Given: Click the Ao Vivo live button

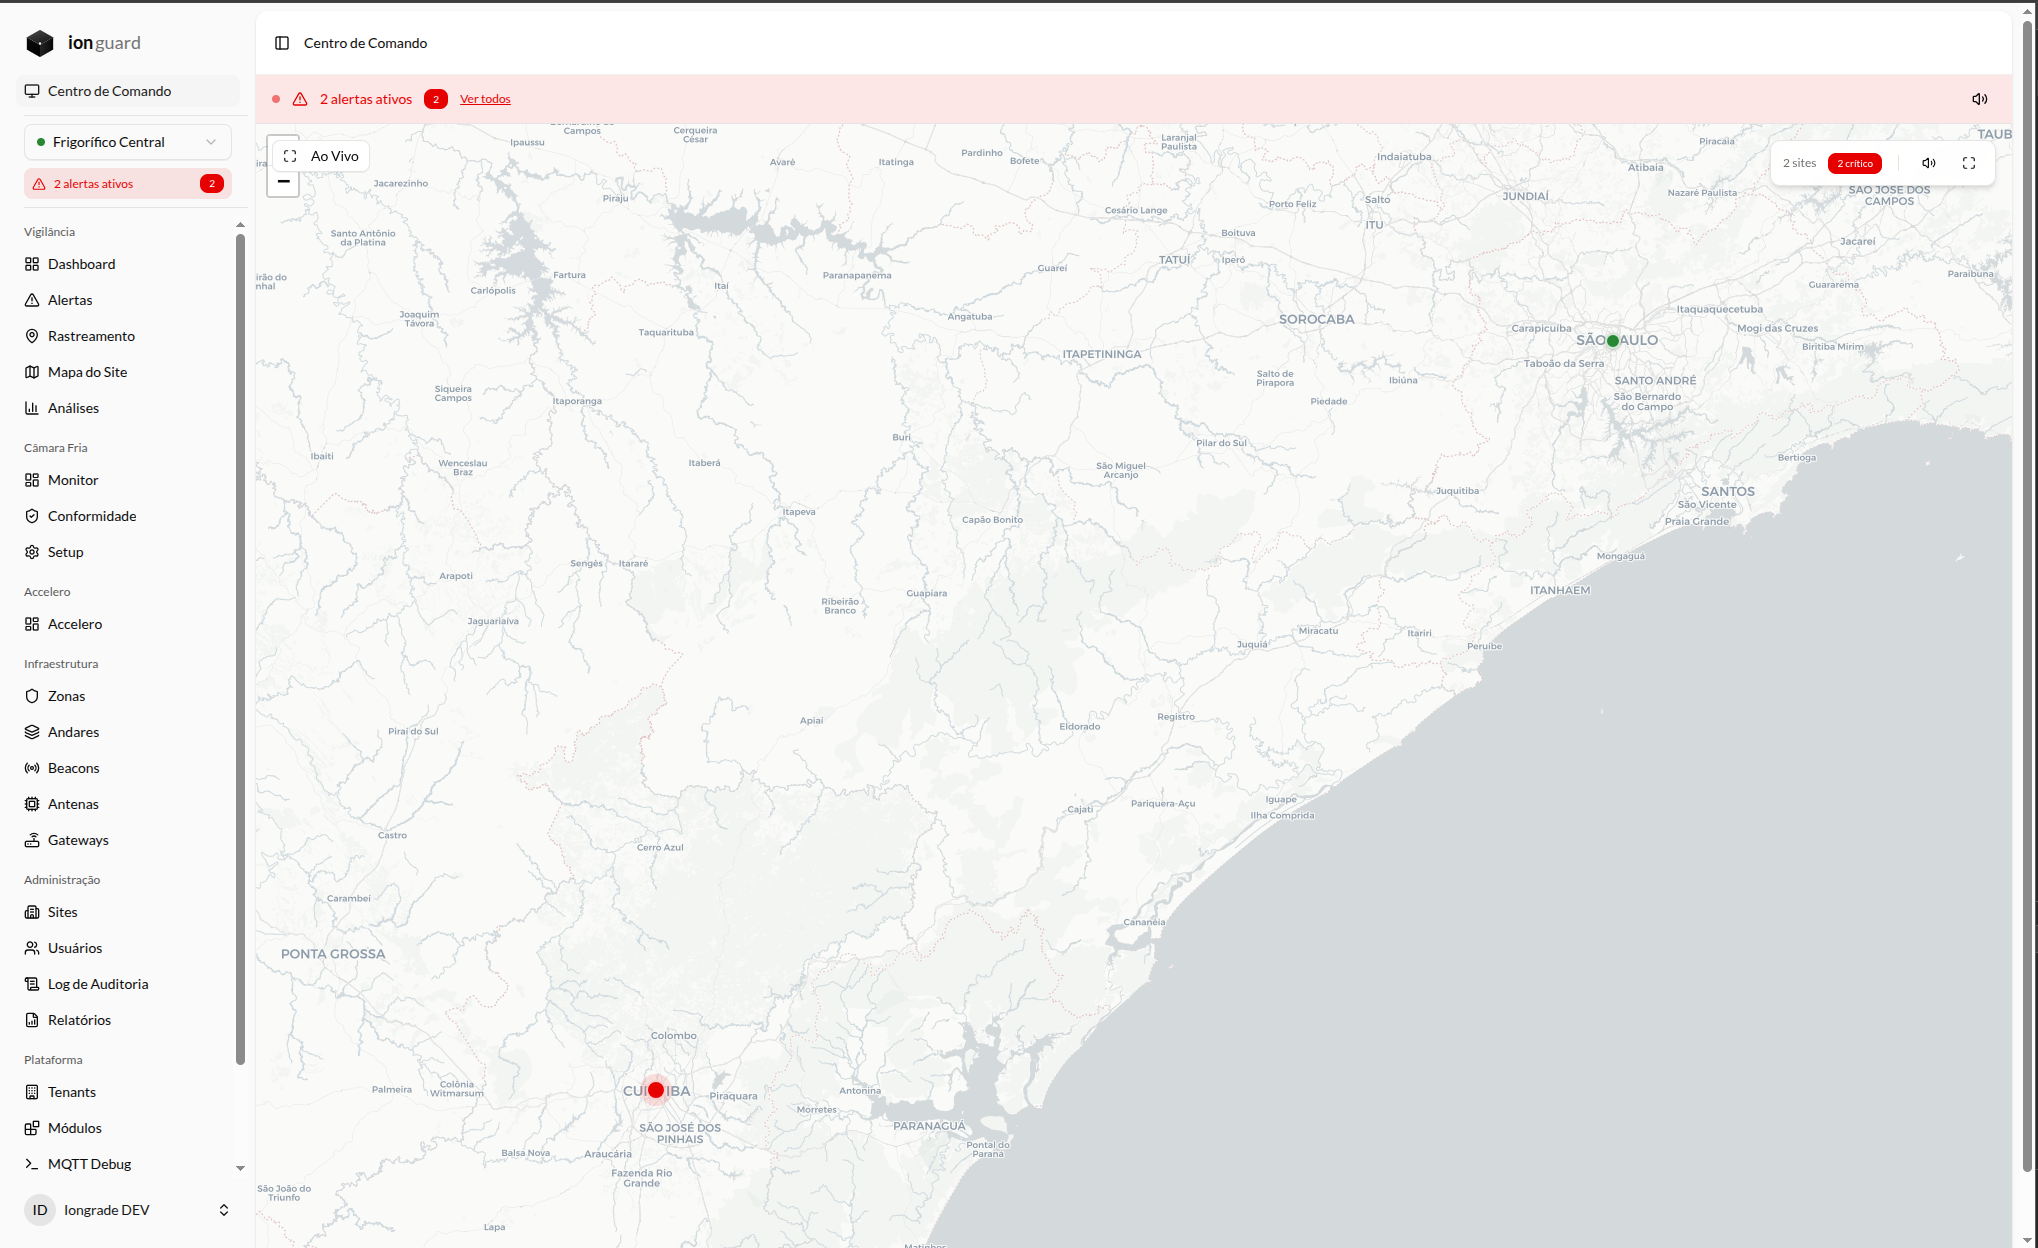Looking at the screenshot, I should click(x=321, y=156).
